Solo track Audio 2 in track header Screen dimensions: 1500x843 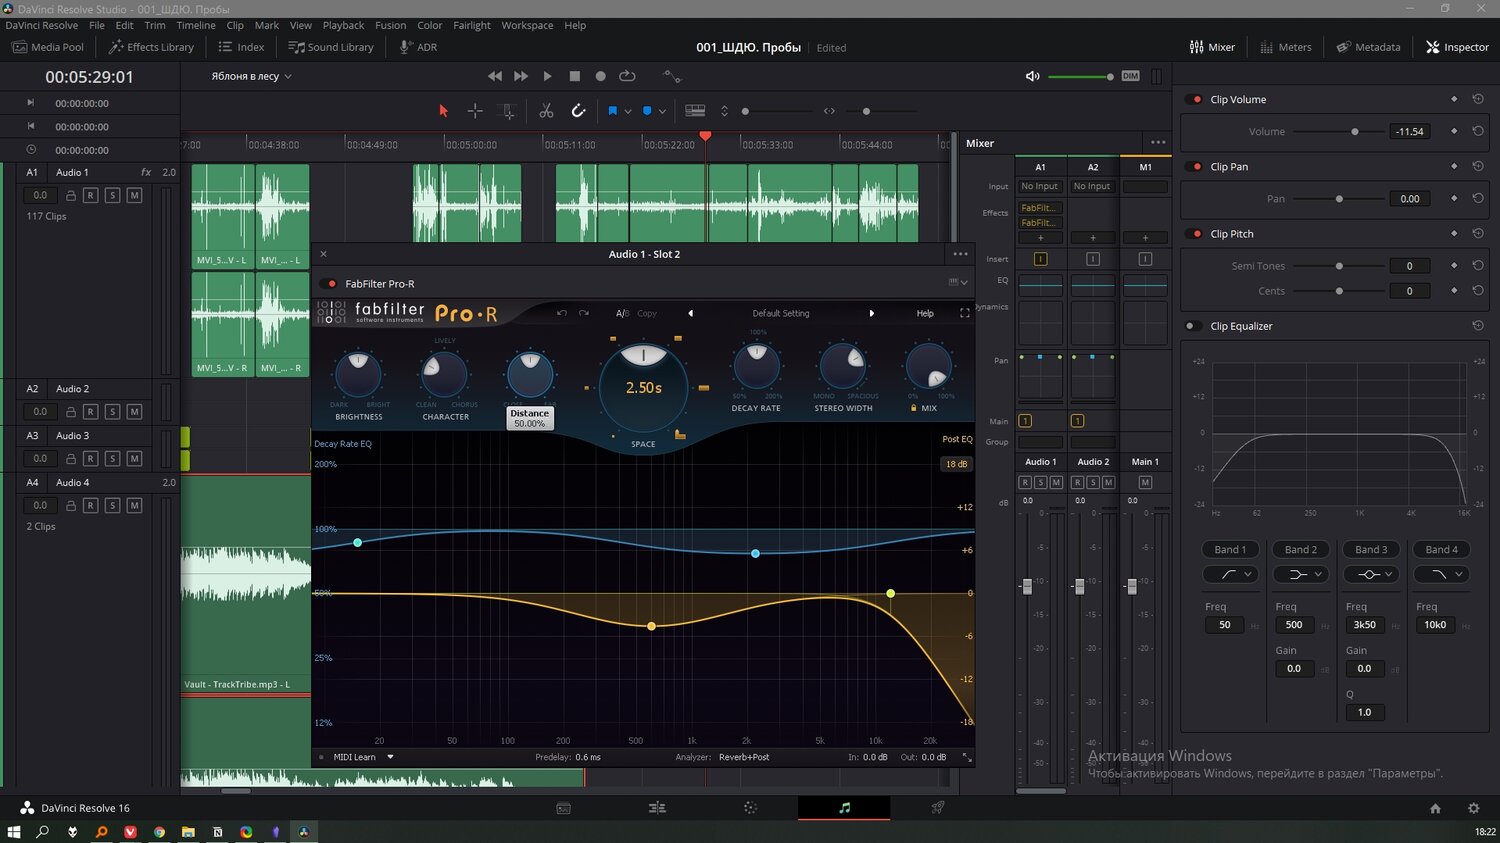112,411
